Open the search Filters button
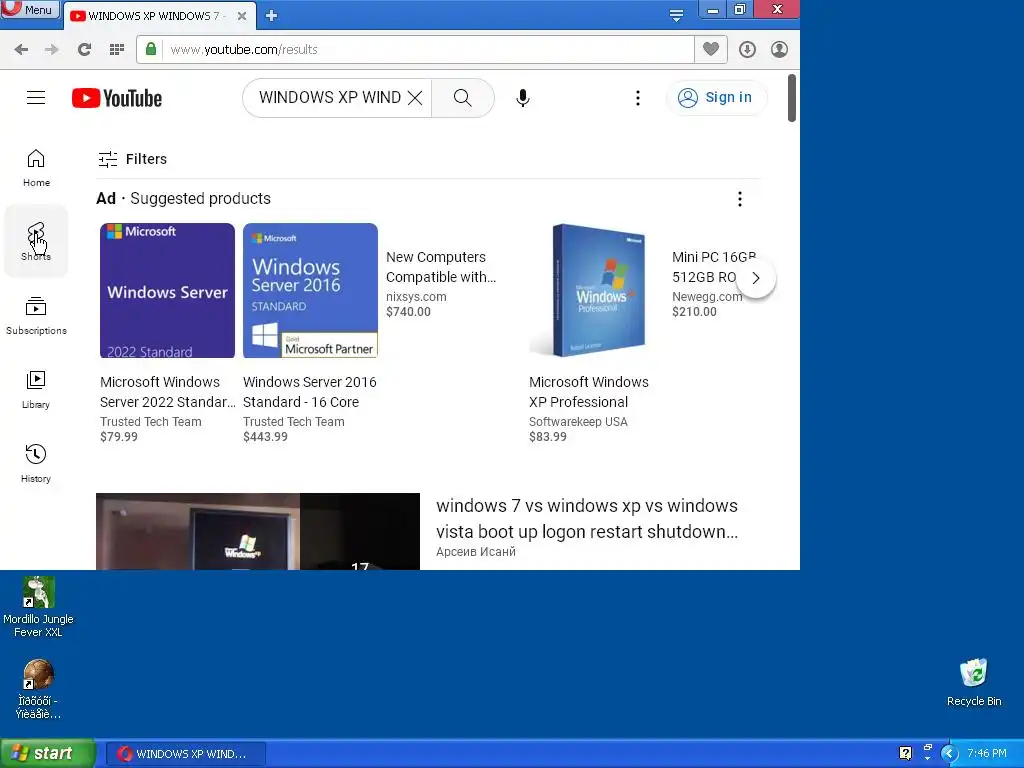 click(x=133, y=159)
